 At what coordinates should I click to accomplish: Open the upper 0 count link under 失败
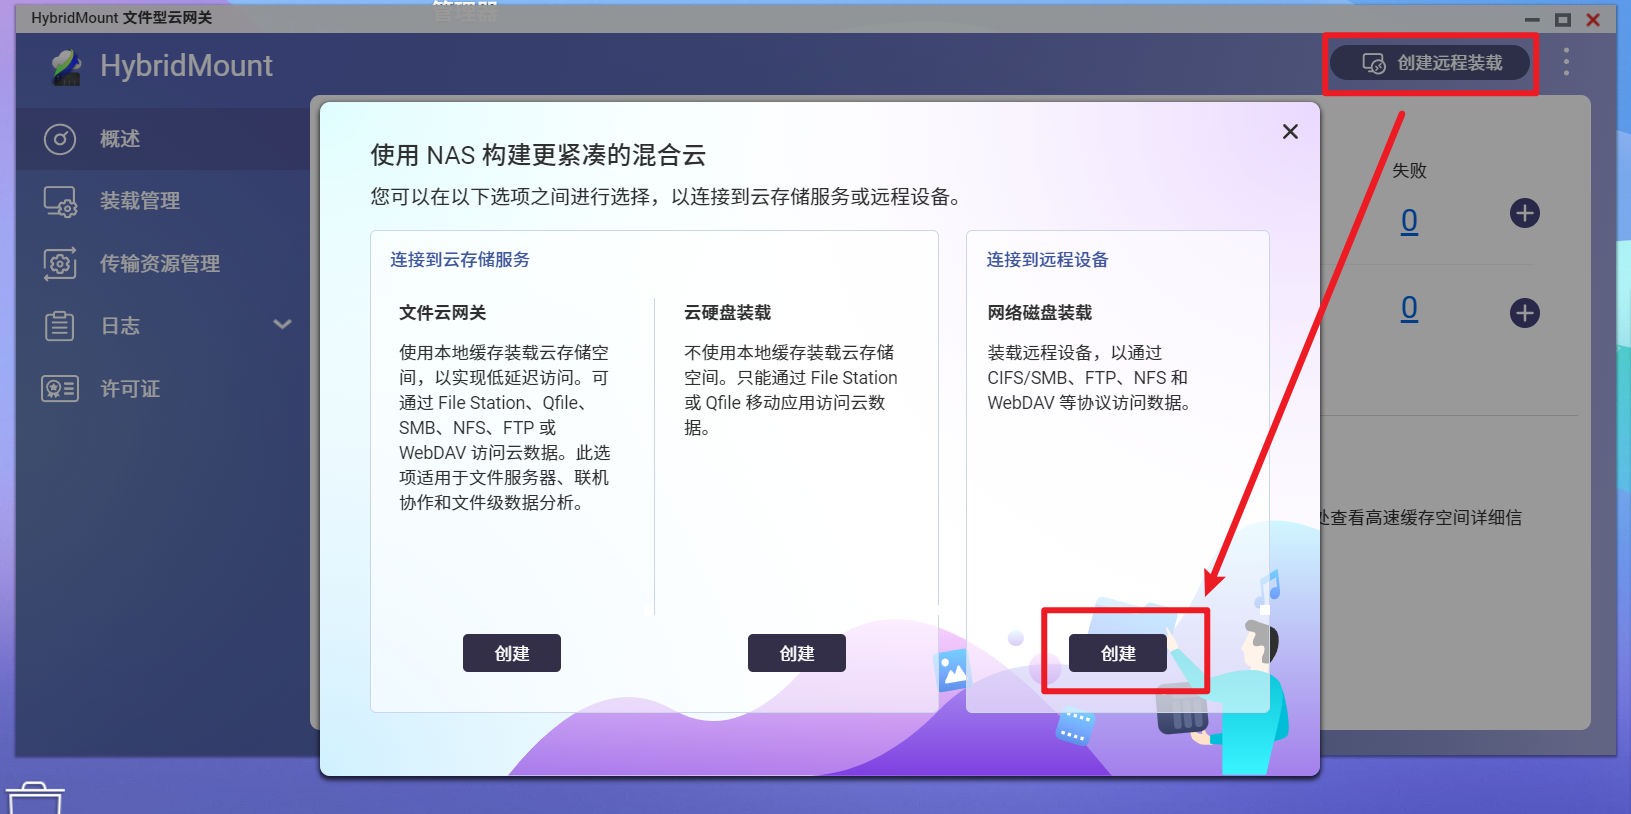point(1409,220)
